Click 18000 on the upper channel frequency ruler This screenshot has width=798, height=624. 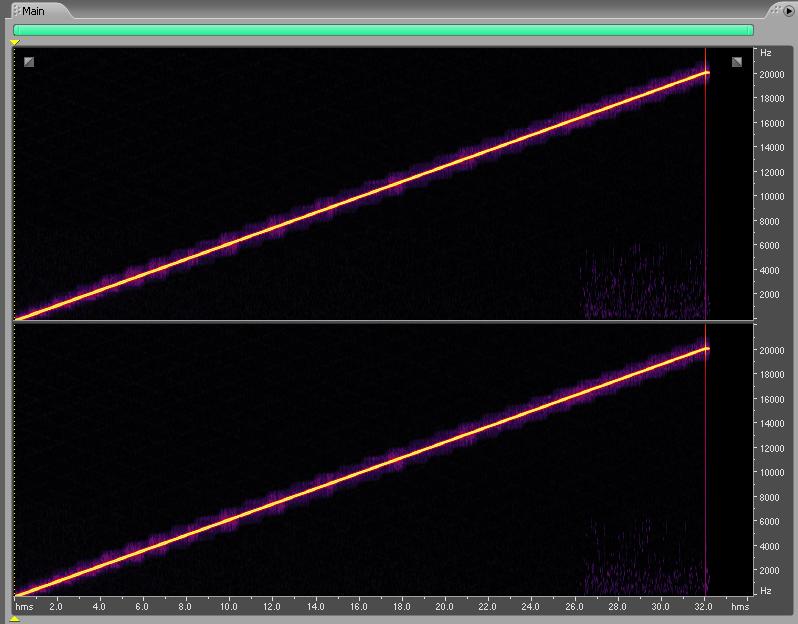click(x=772, y=98)
